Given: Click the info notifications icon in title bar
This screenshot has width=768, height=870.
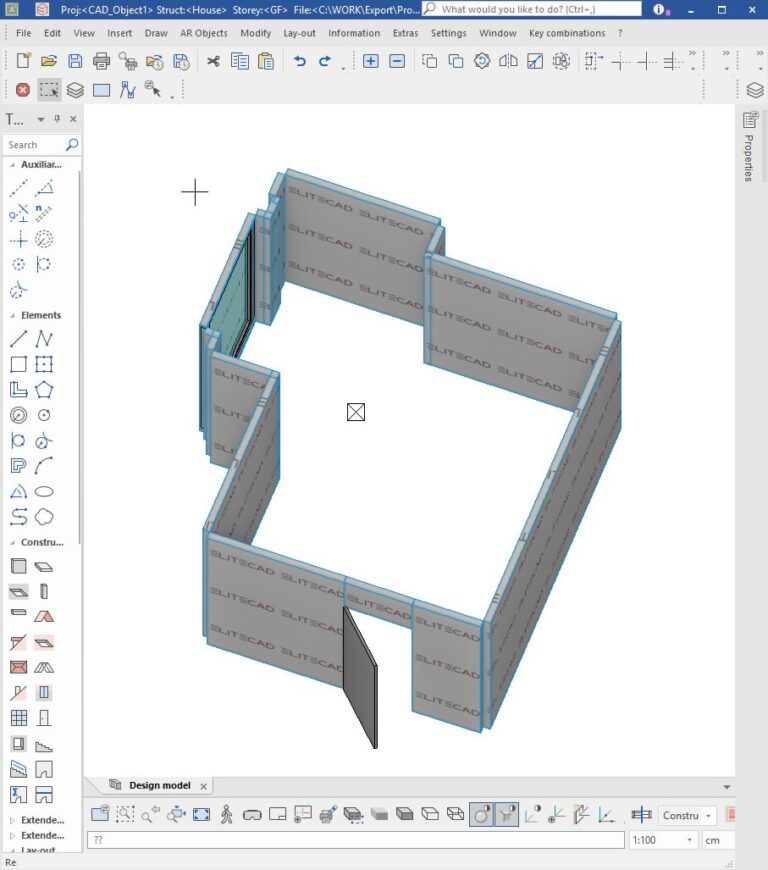Looking at the screenshot, I should [661, 9].
